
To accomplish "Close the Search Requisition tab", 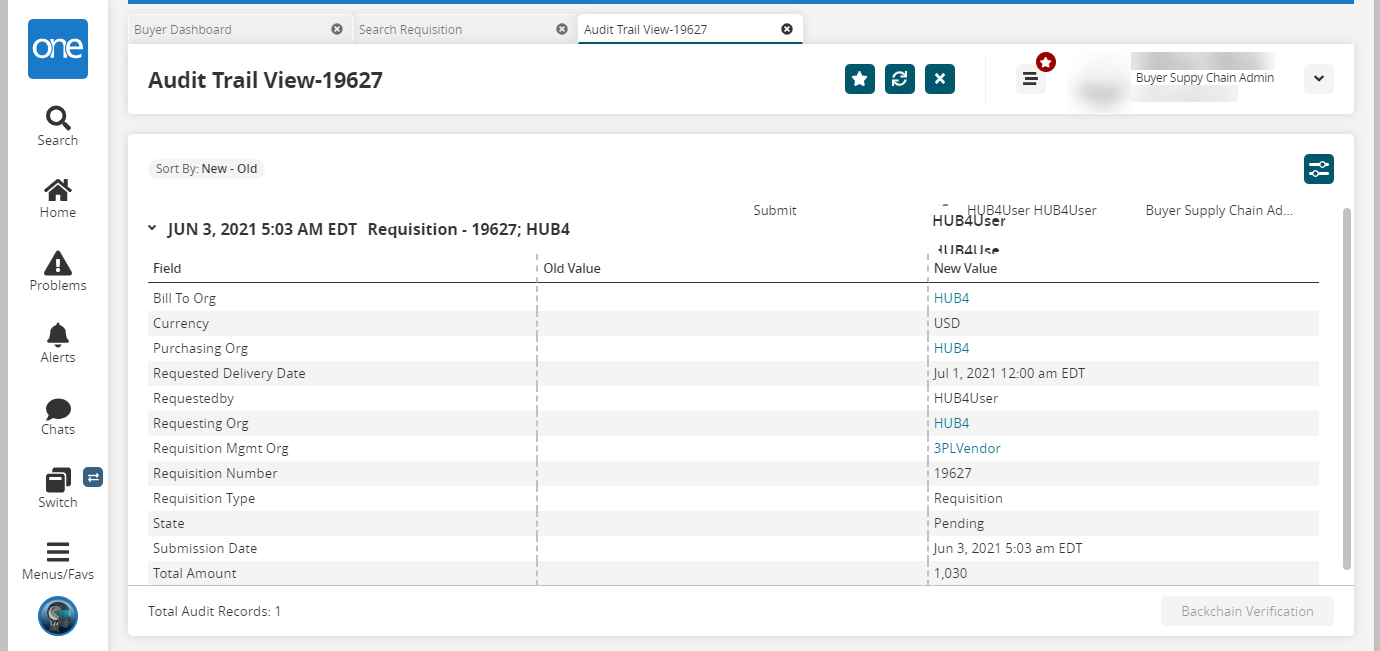I will pyautogui.click(x=562, y=30).
